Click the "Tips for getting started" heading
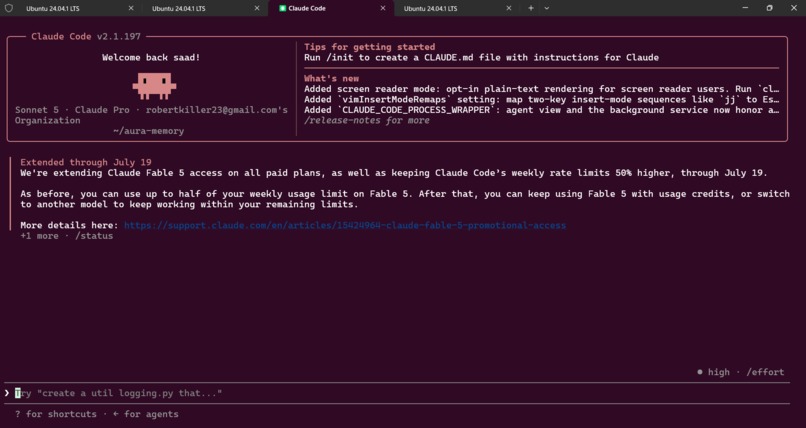 point(370,47)
